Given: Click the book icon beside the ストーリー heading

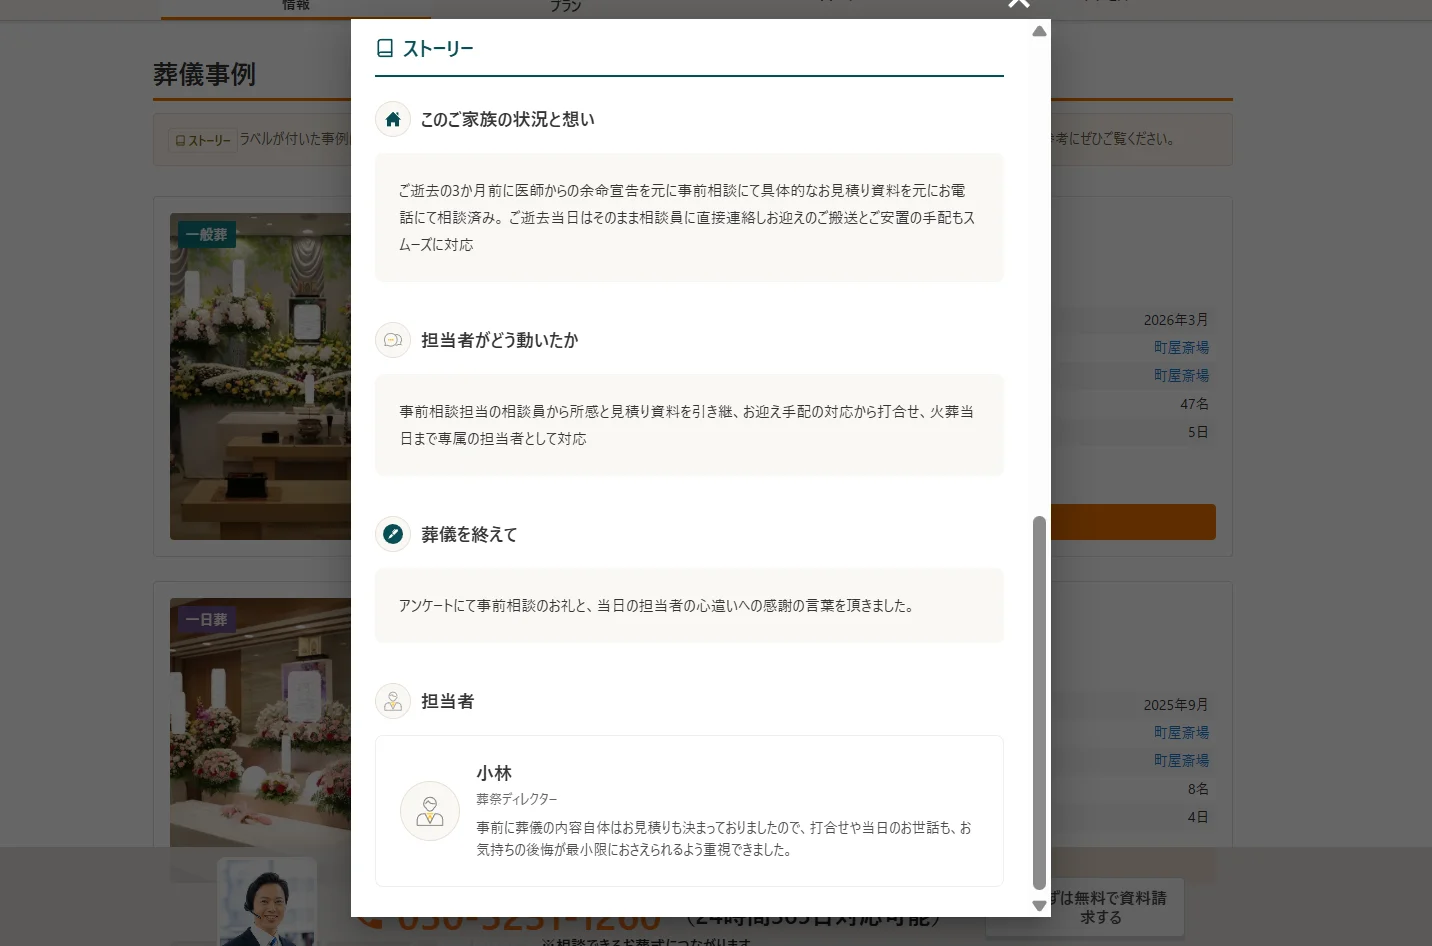Looking at the screenshot, I should click(x=386, y=46).
